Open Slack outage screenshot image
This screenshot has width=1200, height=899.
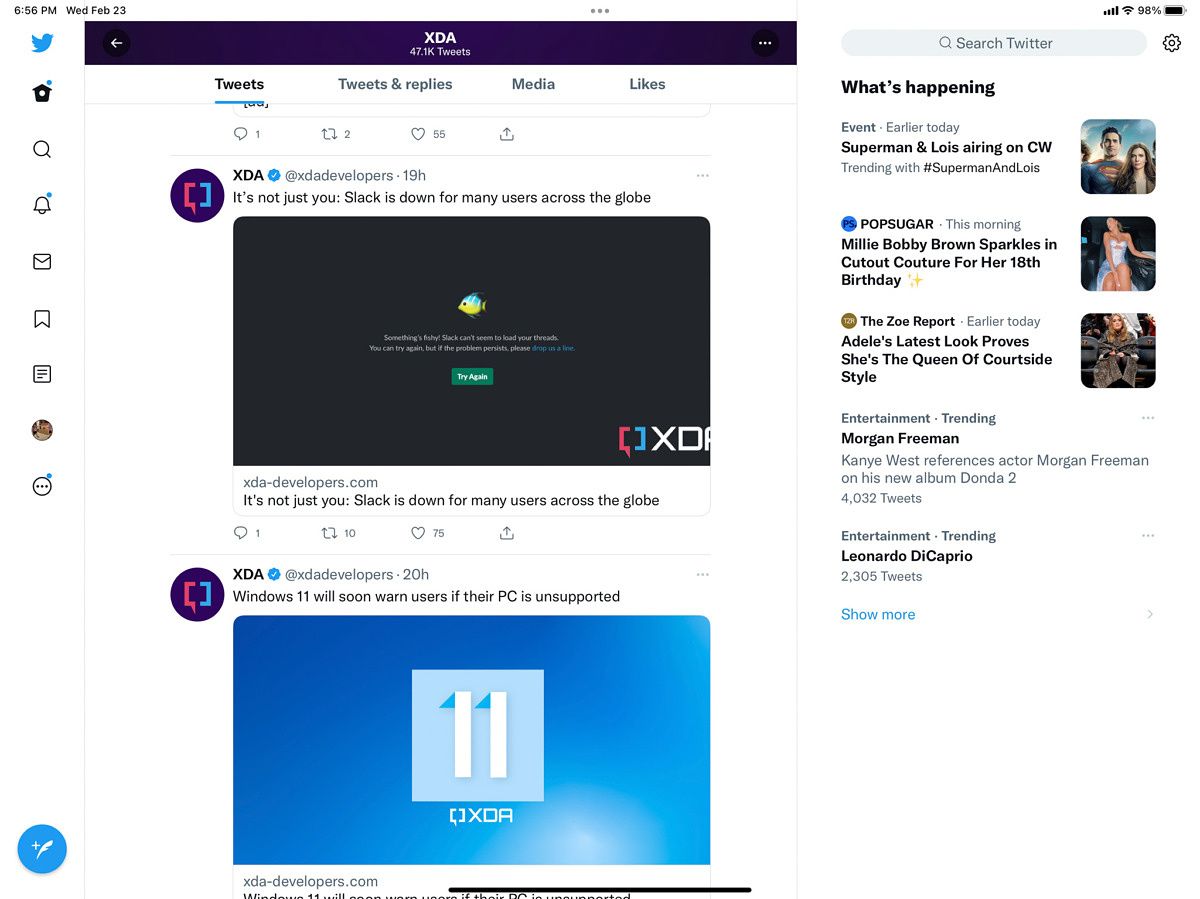coord(471,341)
